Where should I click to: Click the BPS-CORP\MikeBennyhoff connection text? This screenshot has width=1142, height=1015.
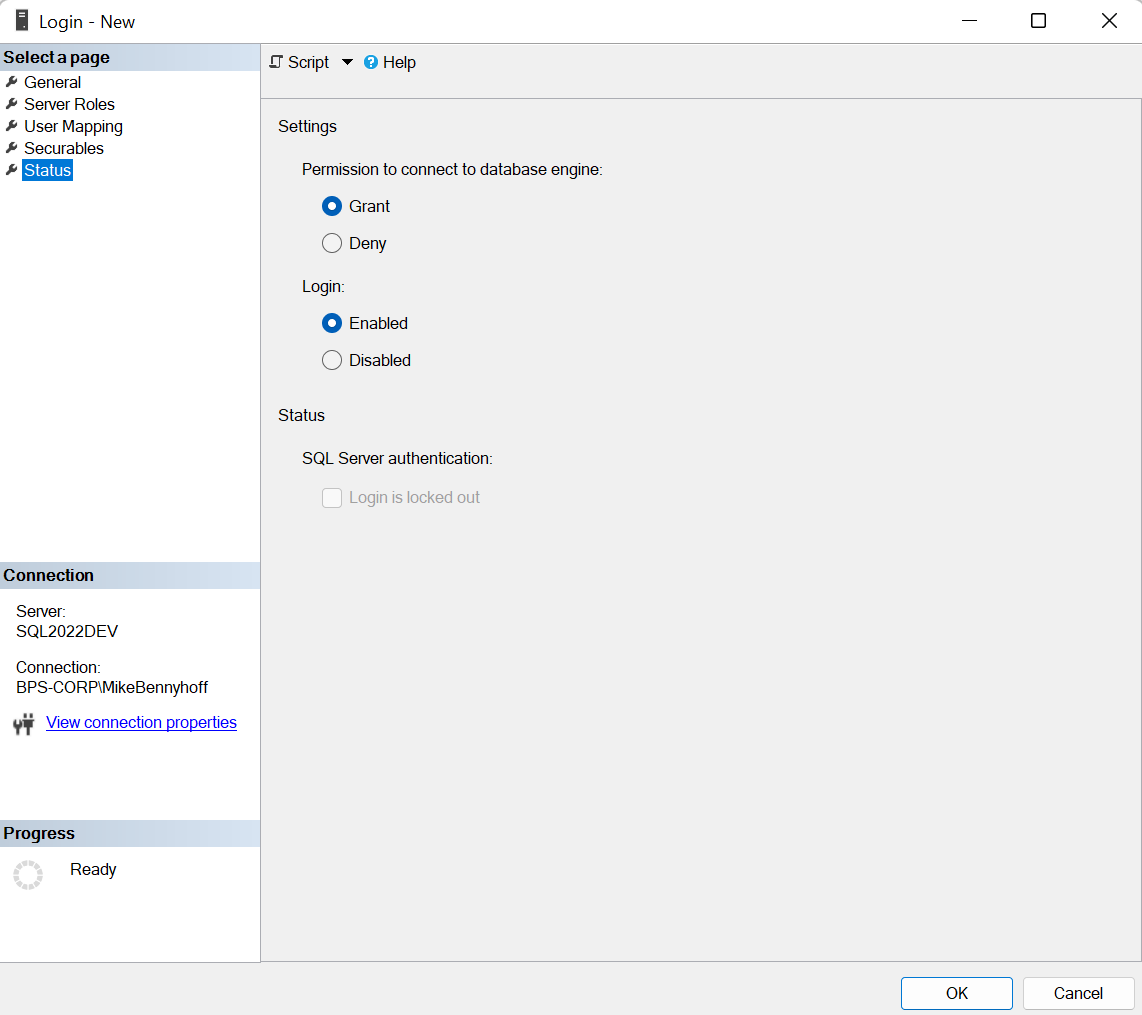(x=112, y=687)
